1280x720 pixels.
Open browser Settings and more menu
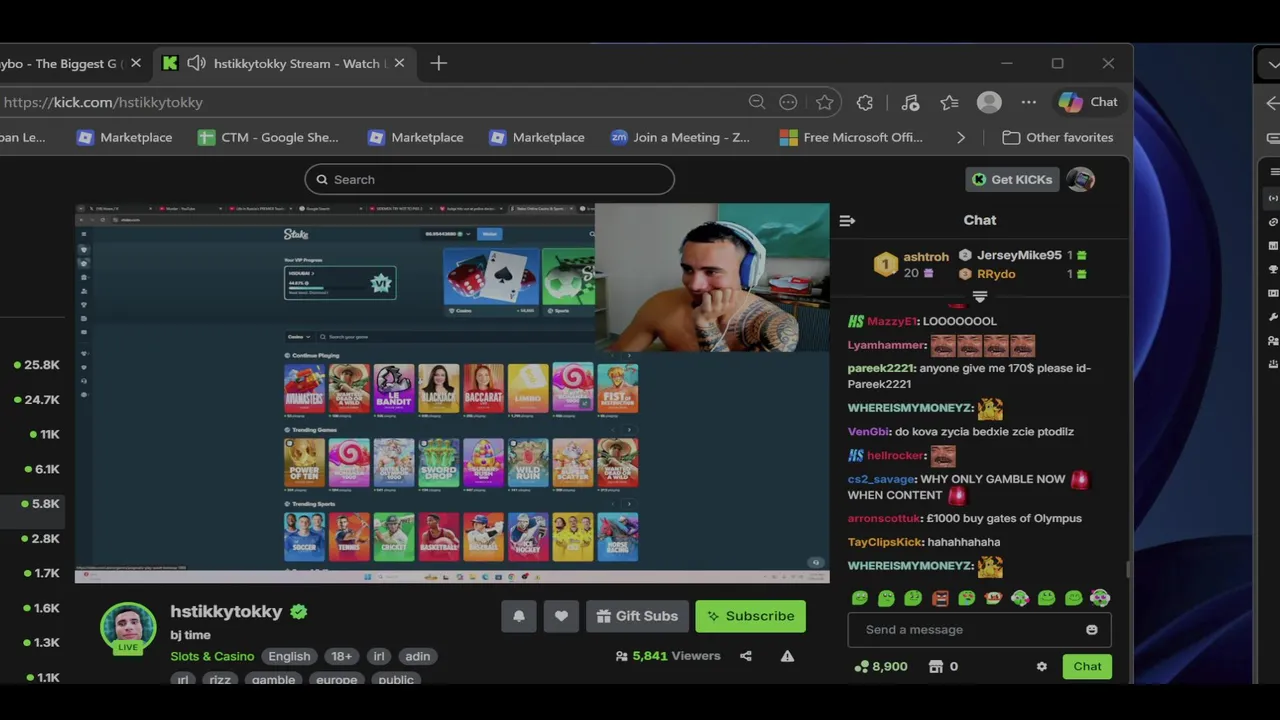pyautogui.click(x=1028, y=102)
